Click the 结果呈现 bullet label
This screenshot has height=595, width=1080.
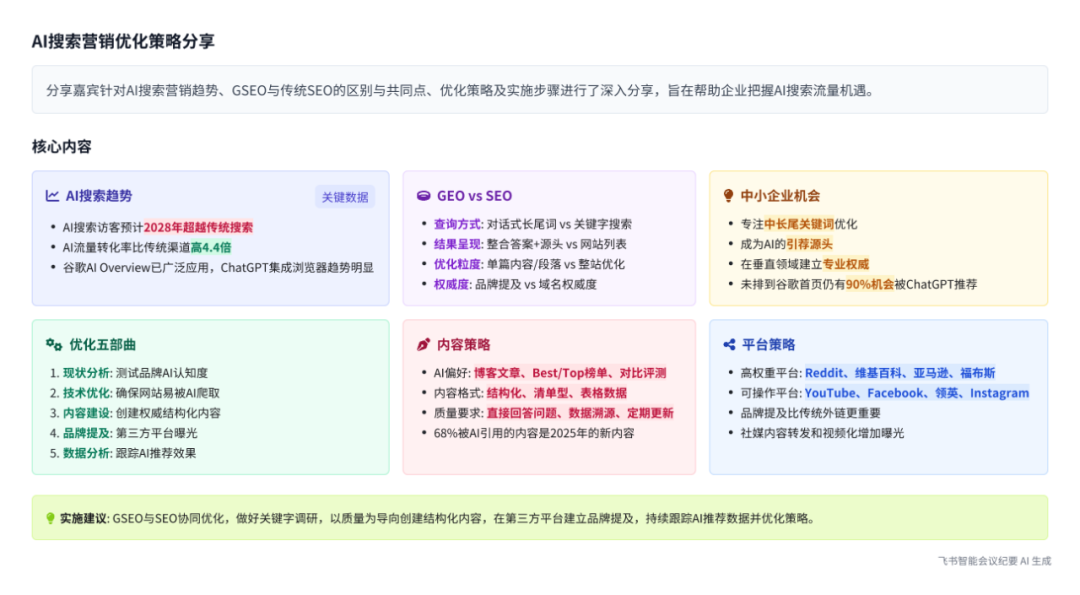[457, 244]
